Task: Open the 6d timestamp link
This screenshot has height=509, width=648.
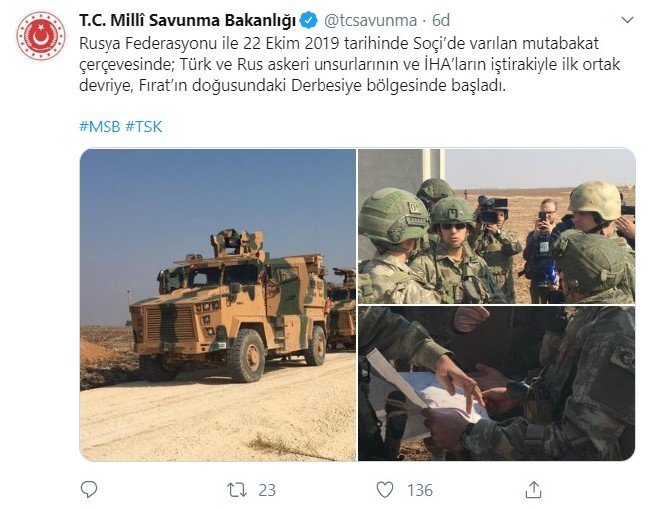Action: pos(441,20)
